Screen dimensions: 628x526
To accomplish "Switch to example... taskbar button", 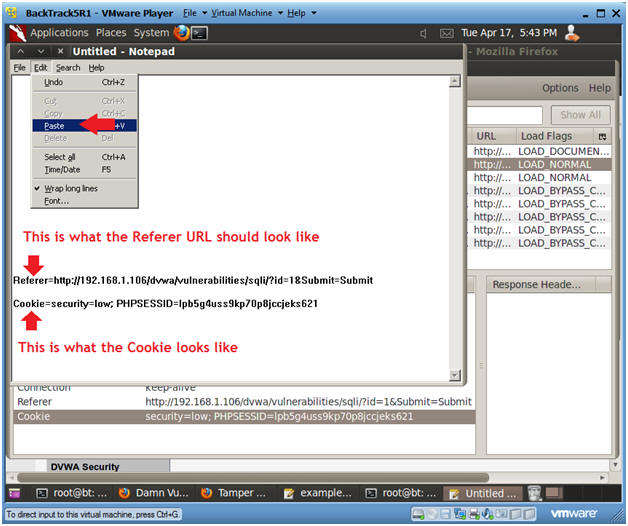I will (x=319, y=493).
